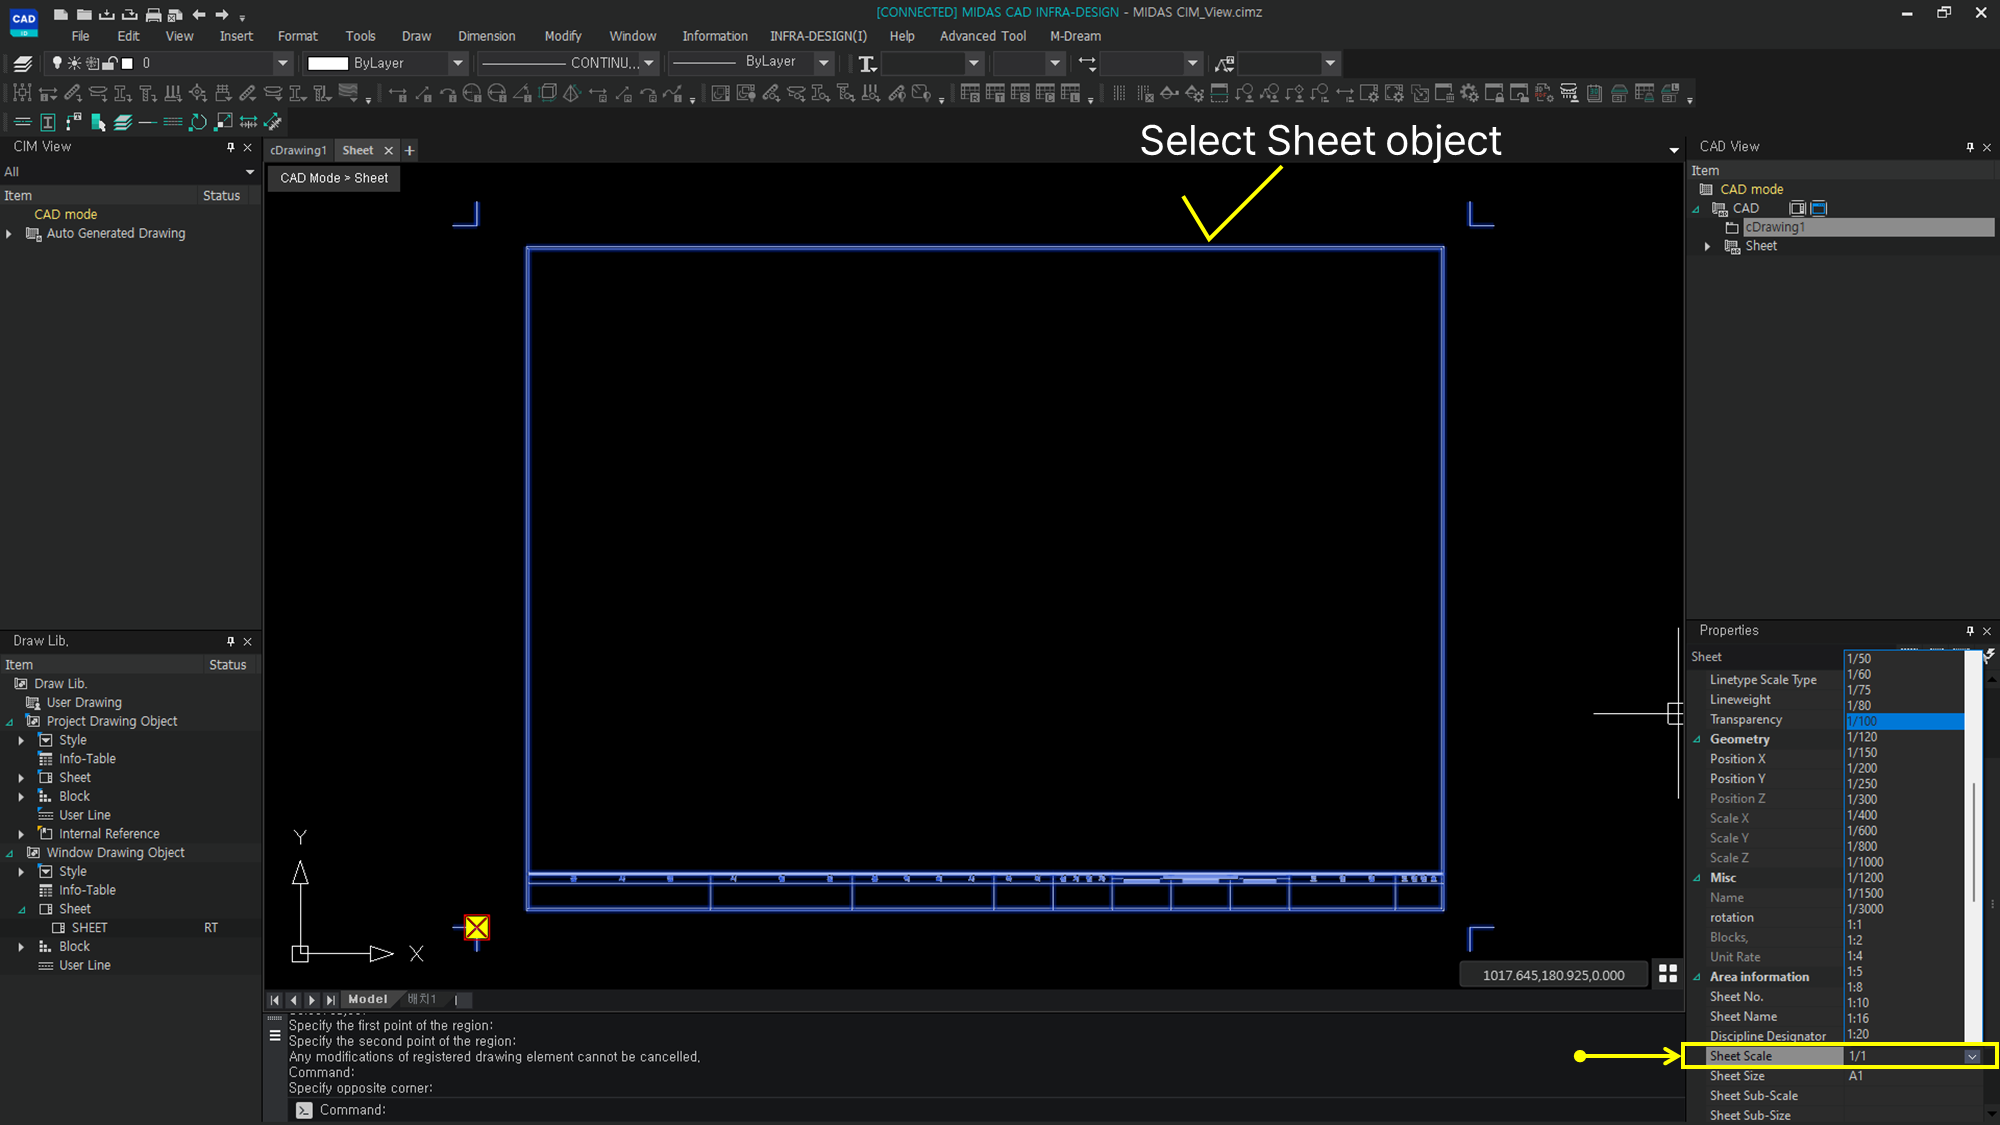Click the Print icon in the quick access bar
Screen dimensions: 2000x1125
click(x=153, y=14)
